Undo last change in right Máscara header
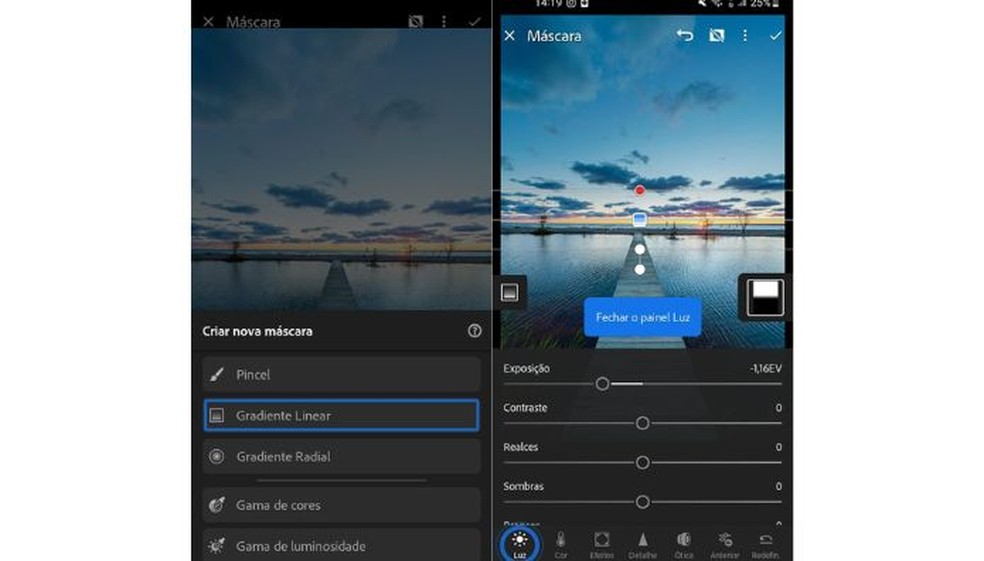Viewport: 984px width, 561px height. tap(685, 36)
